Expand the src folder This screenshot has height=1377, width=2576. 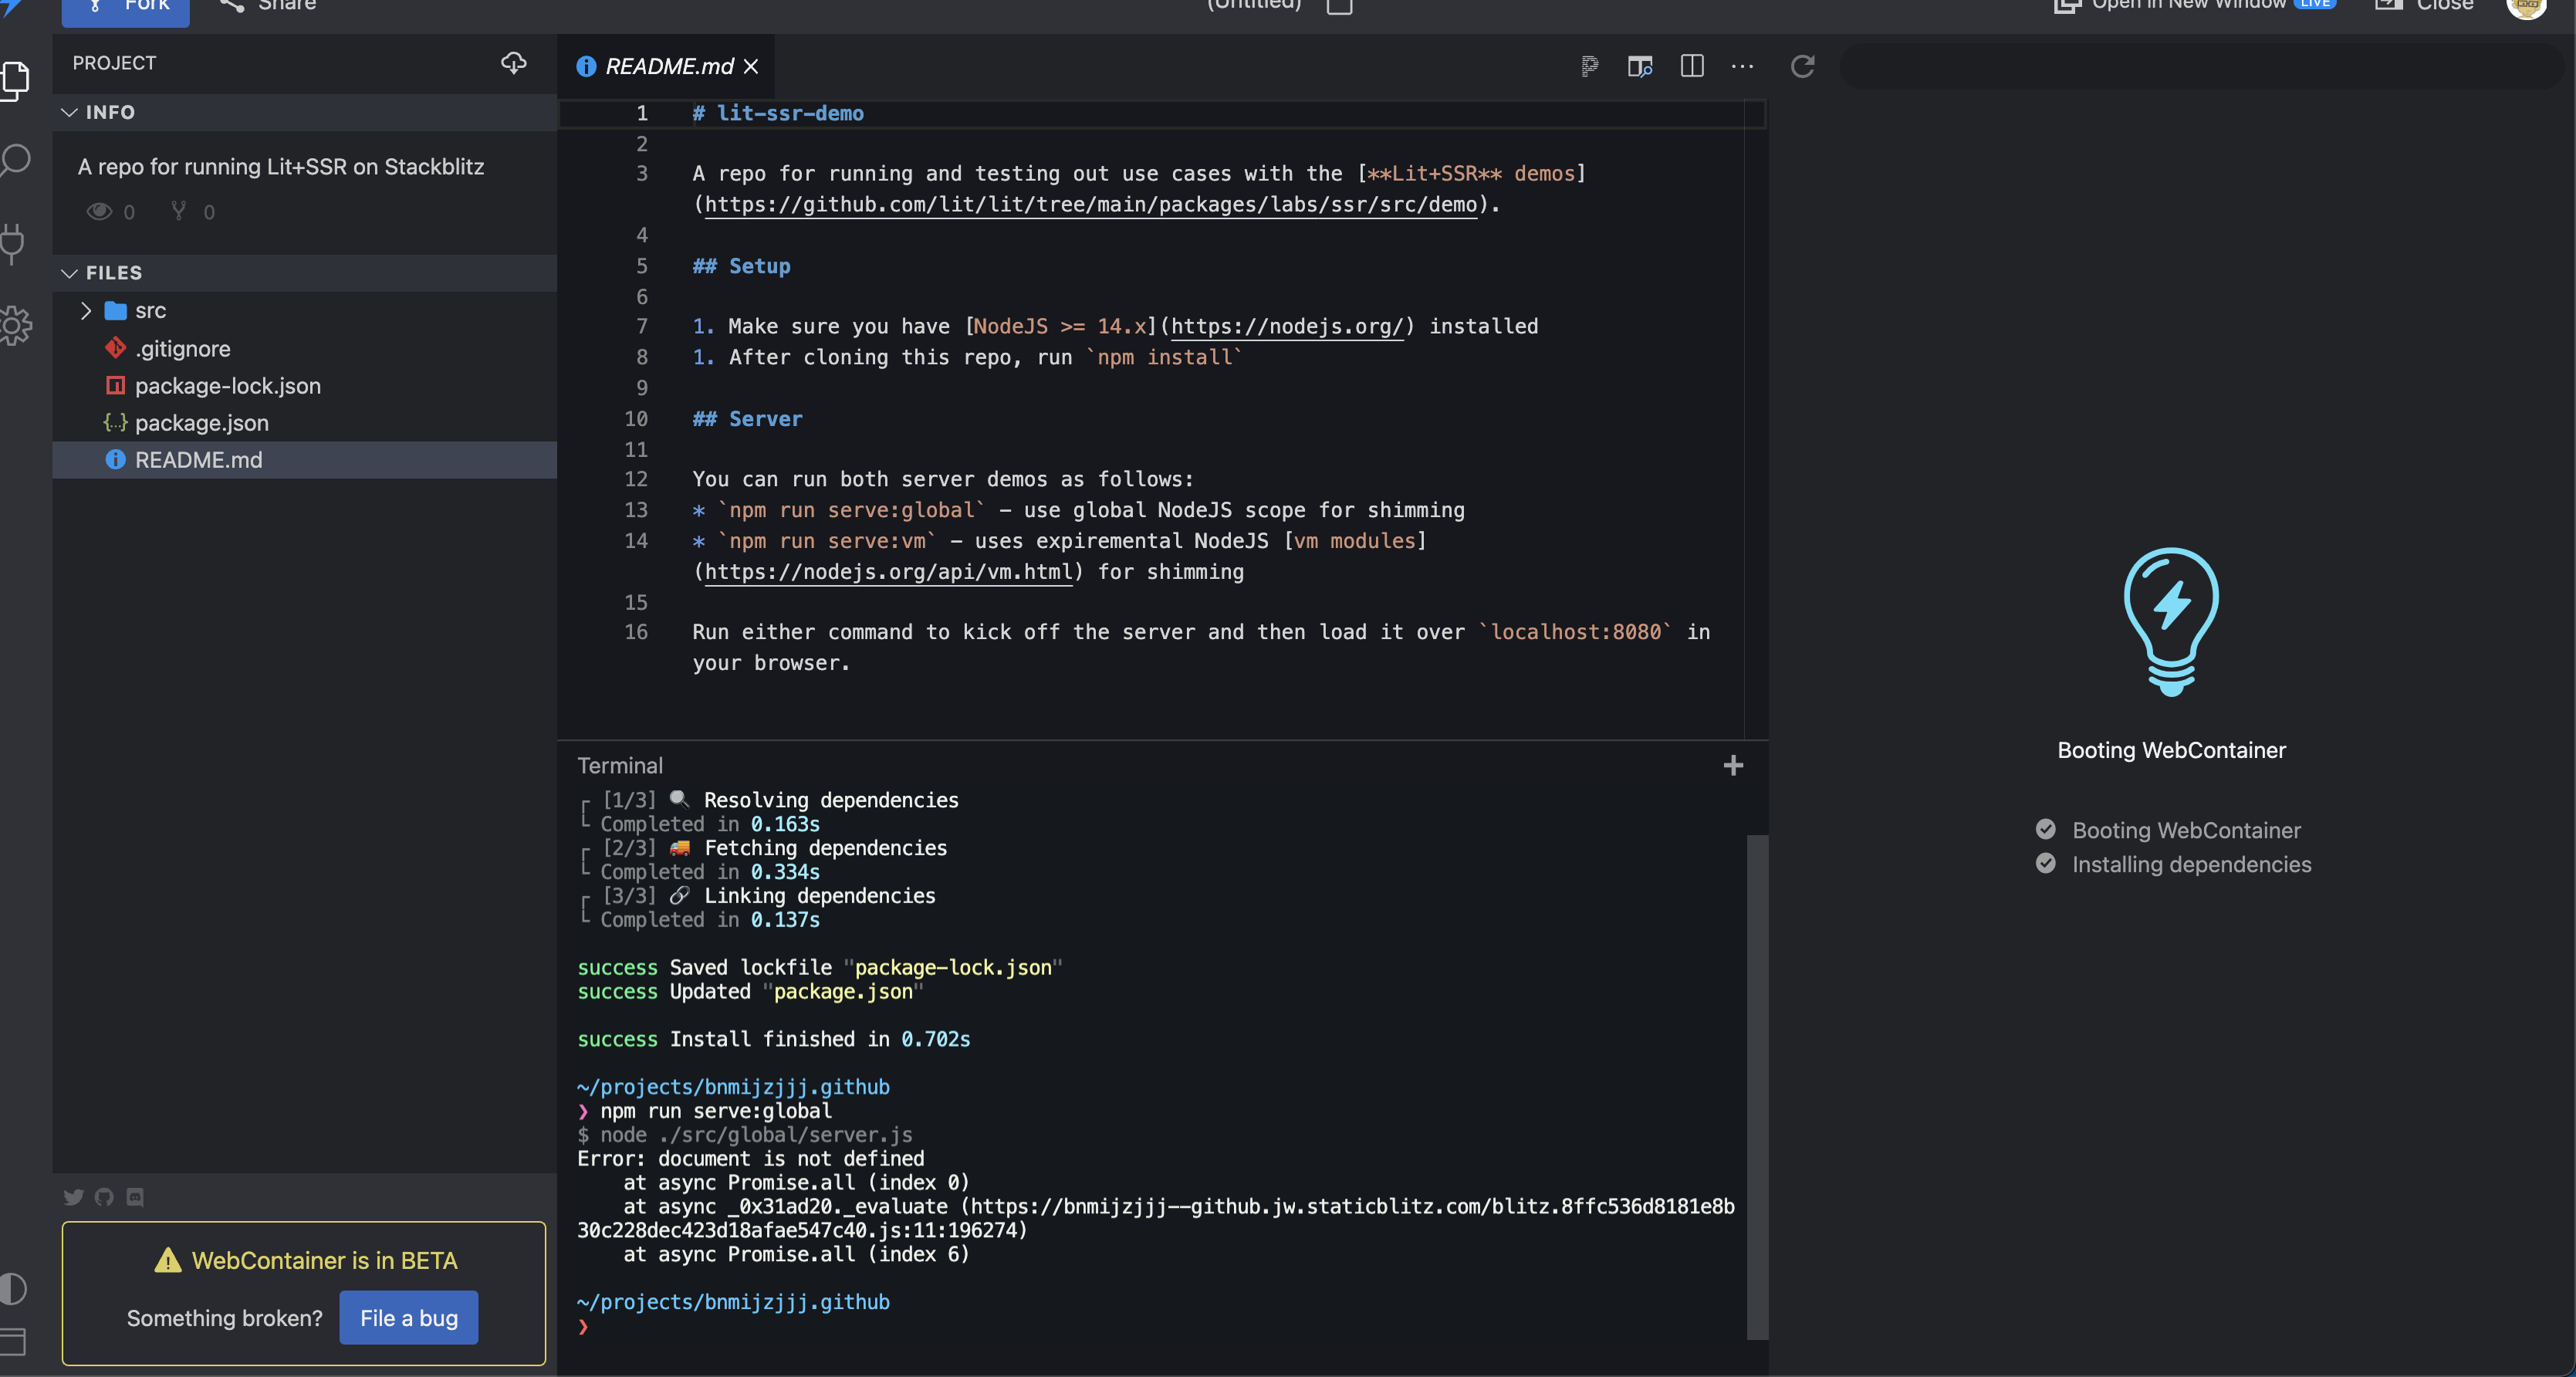tap(87, 310)
